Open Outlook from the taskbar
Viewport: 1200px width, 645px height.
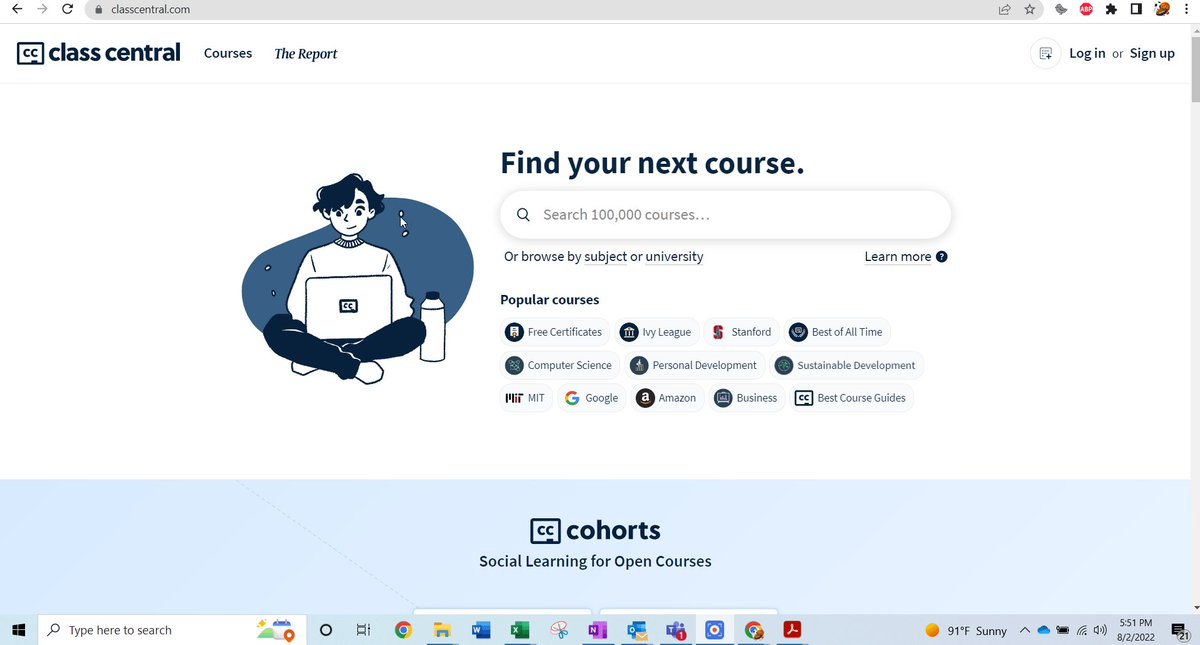636,630
